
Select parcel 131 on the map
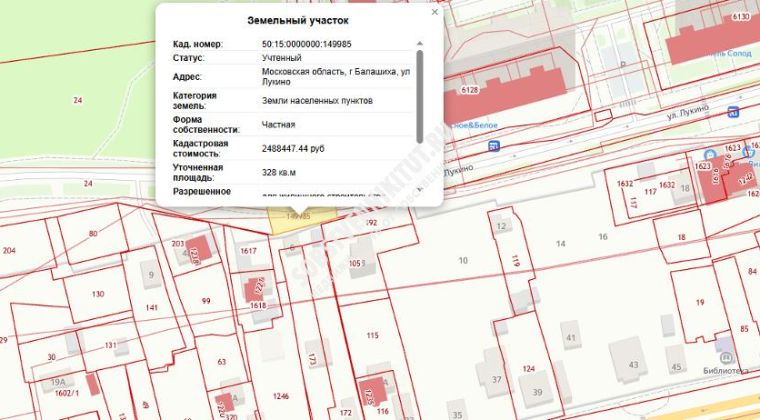[x=111, y=345]
